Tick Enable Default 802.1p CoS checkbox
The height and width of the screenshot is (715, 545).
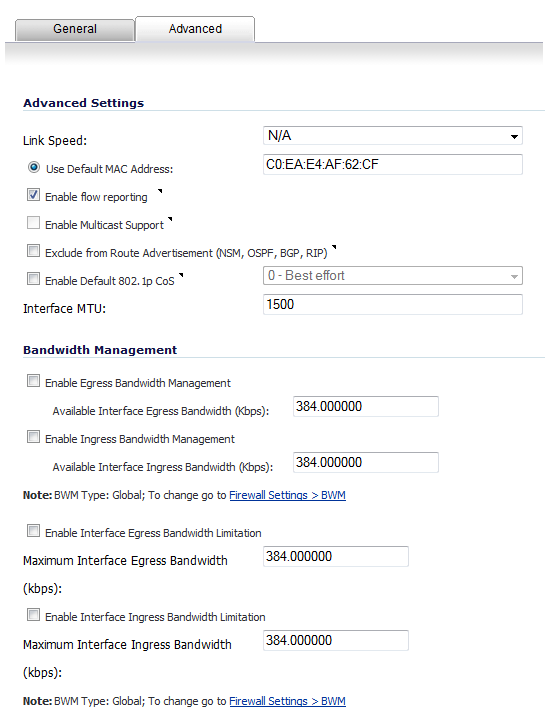(x=33, y=279)
